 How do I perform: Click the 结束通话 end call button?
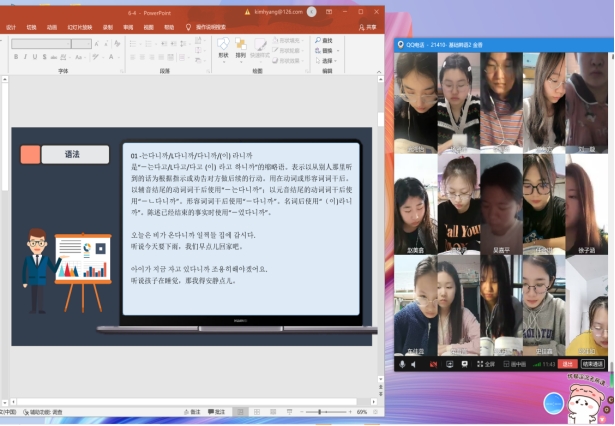coord(593,364)
